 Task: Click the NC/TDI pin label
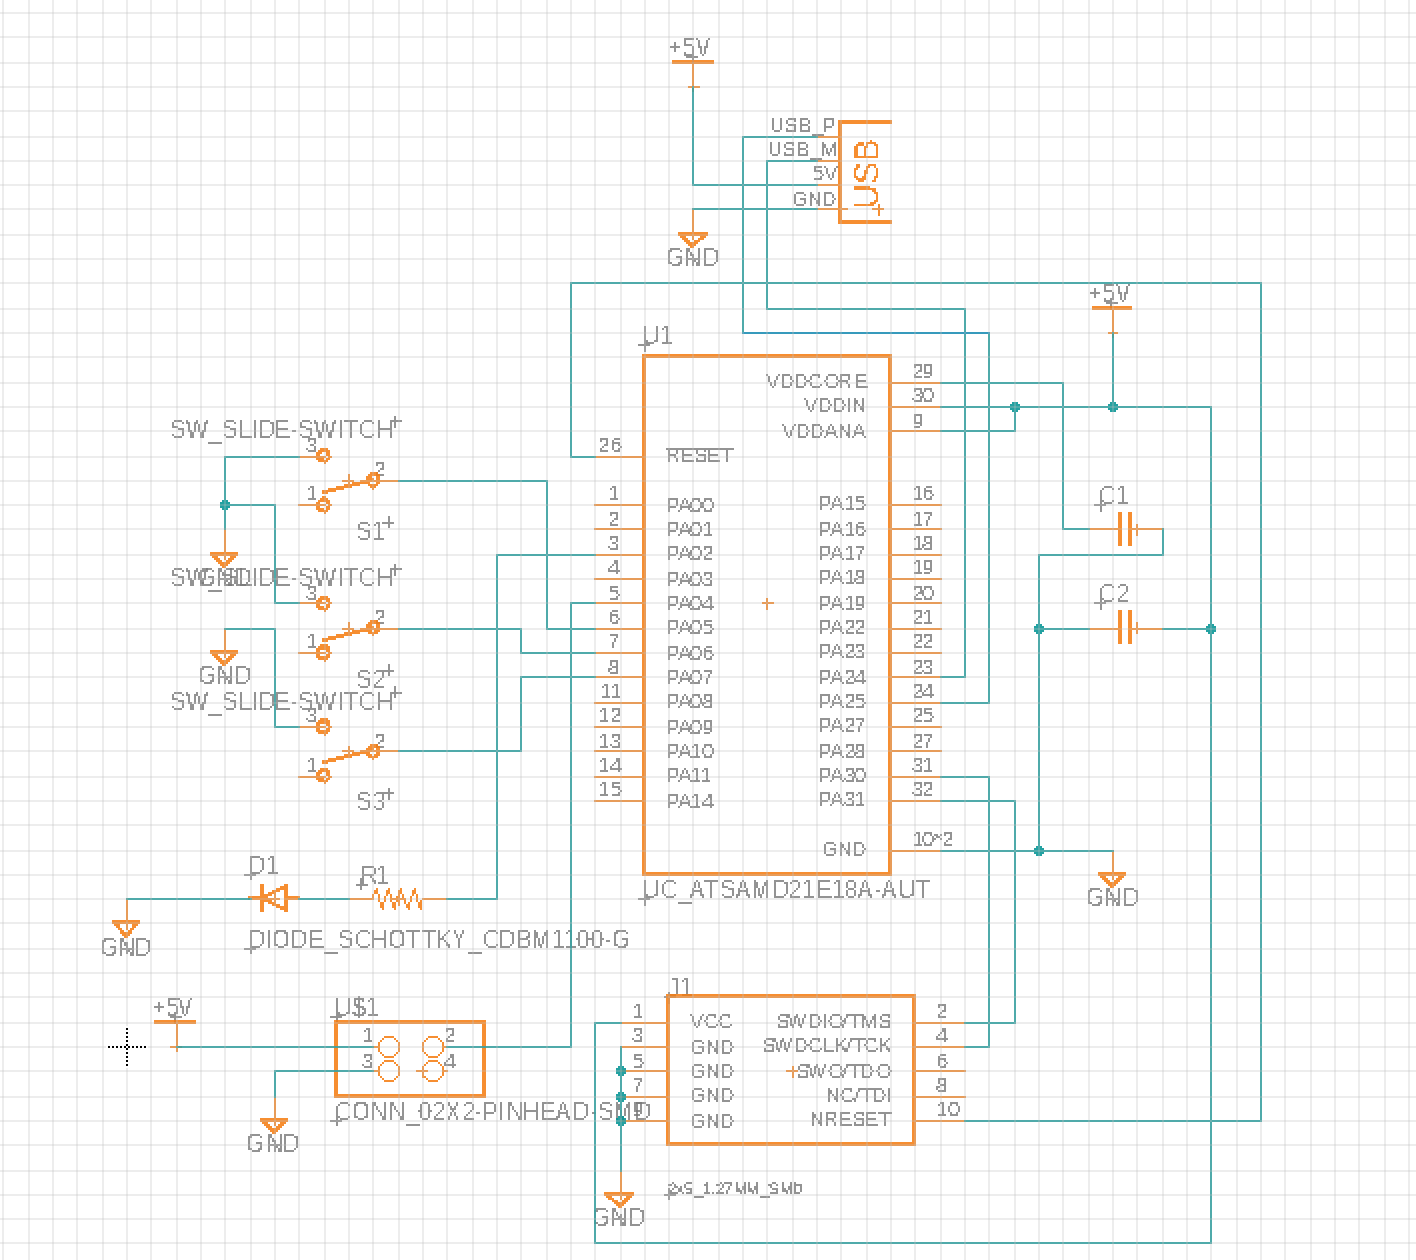858,1095
